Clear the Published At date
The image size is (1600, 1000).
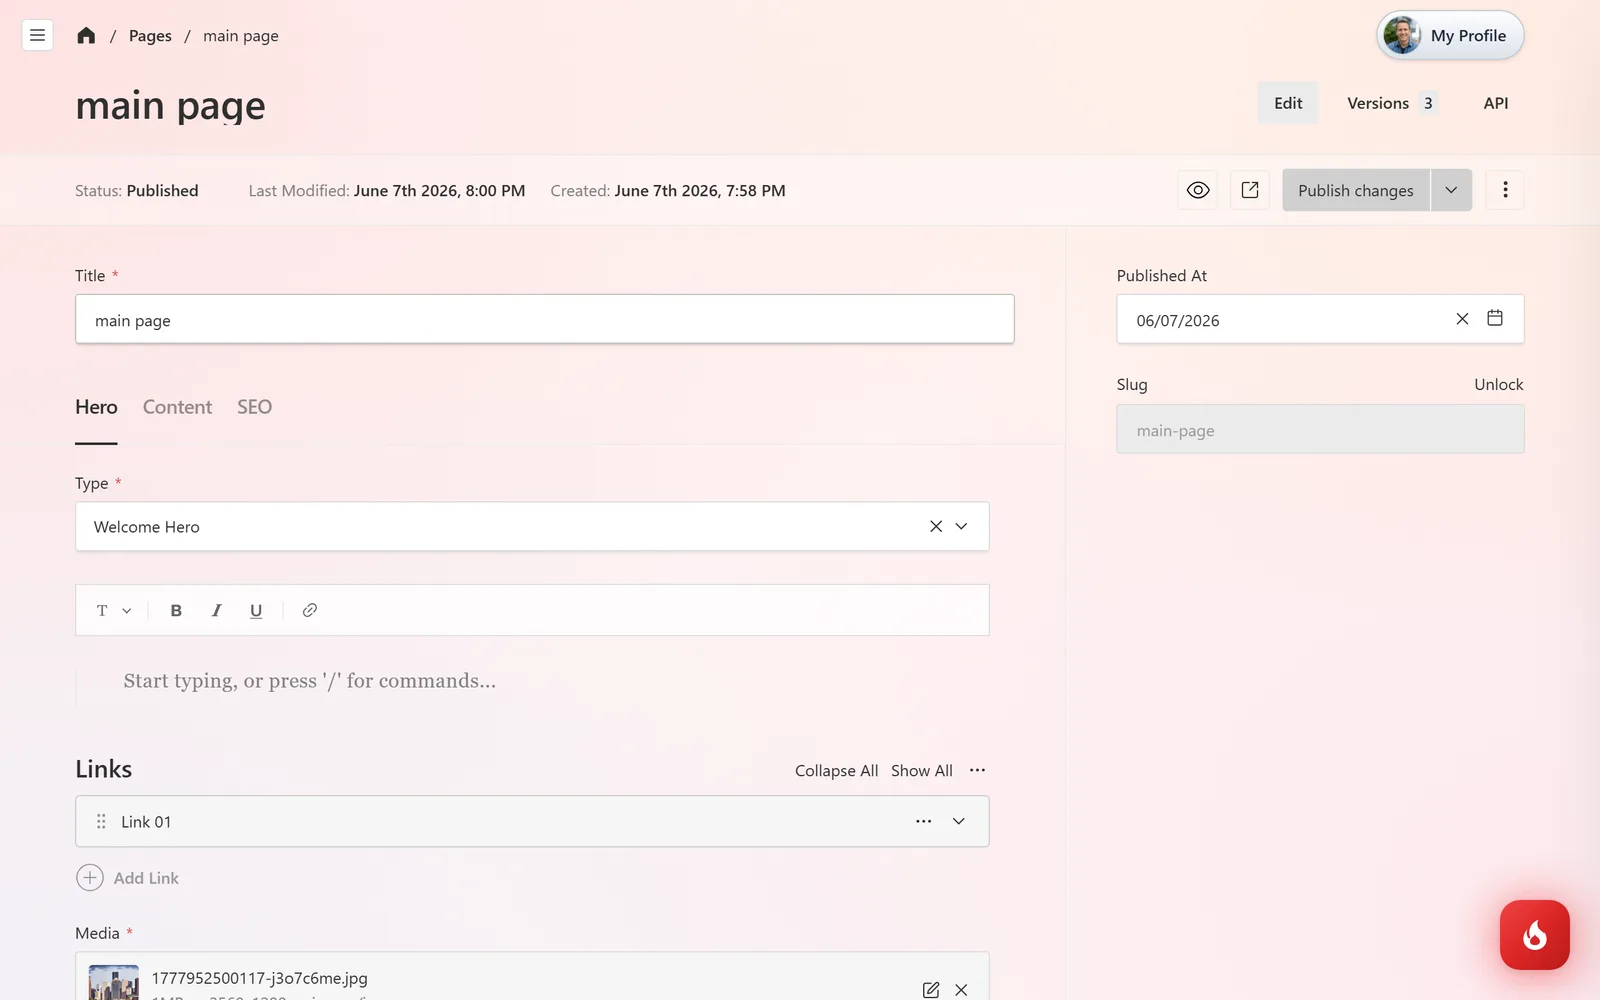[x=1462, y=319]
